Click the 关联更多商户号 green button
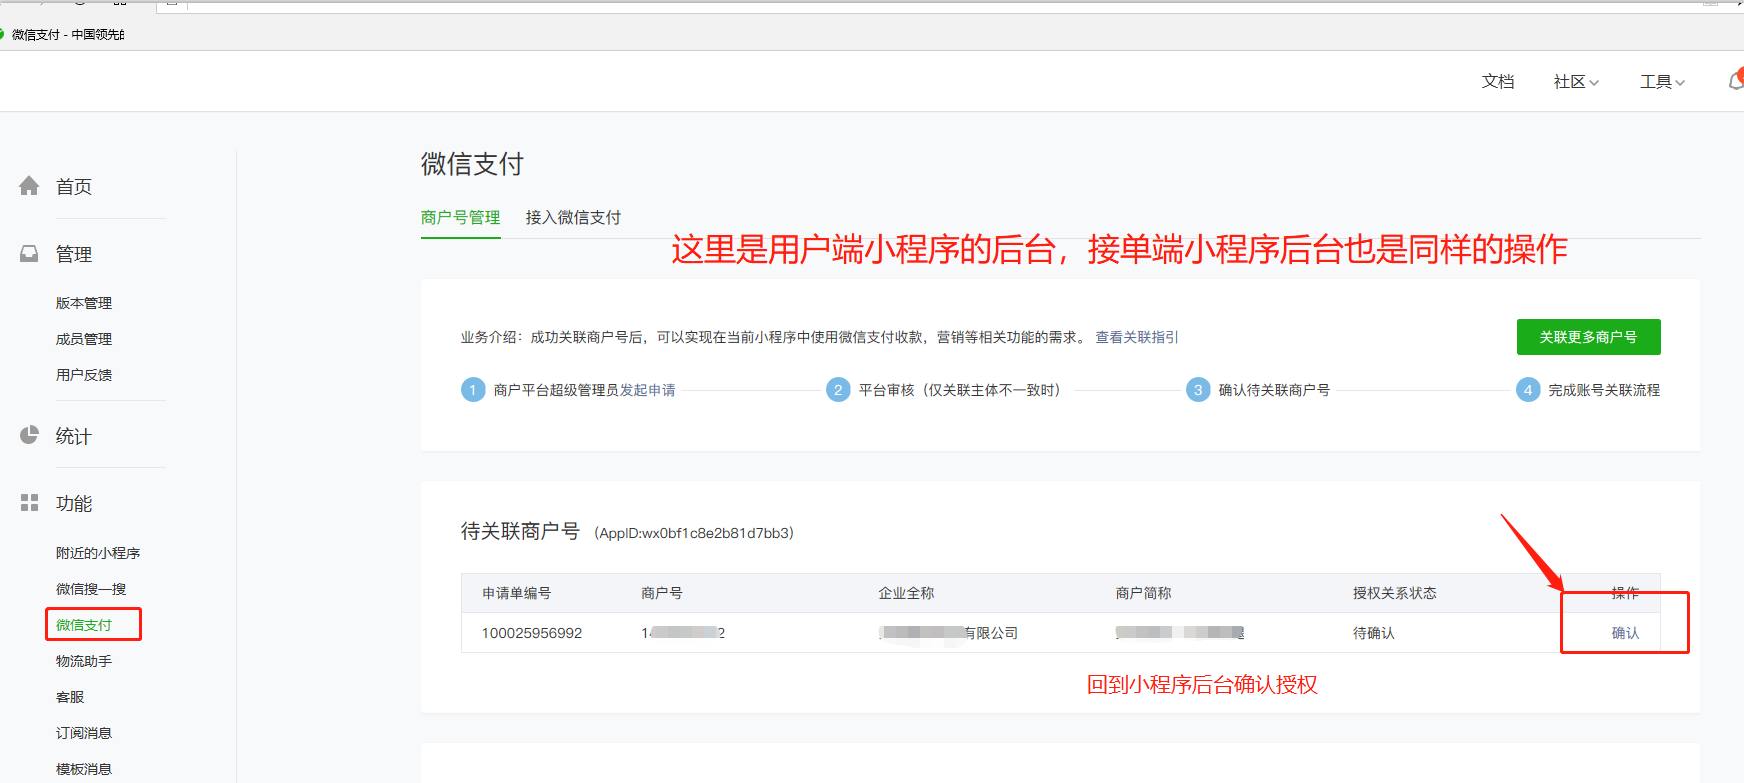The image size is (1744, 783). click(1588, 337)
